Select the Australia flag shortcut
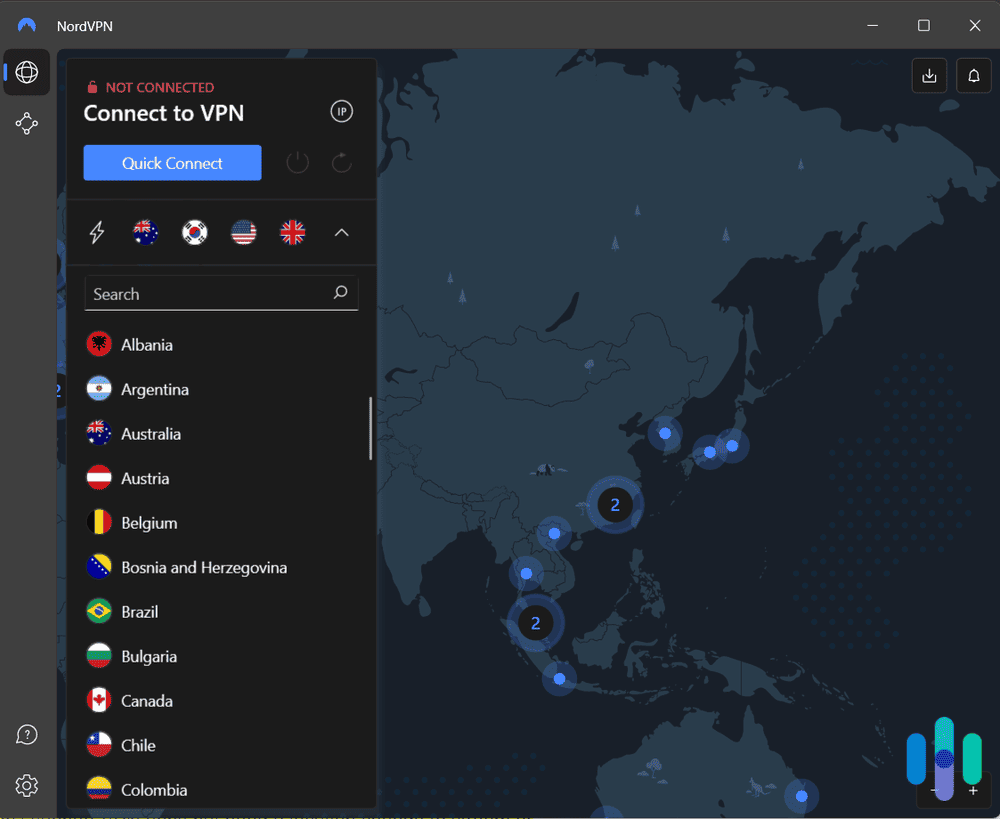1000x819 pixels. (146, 232)
